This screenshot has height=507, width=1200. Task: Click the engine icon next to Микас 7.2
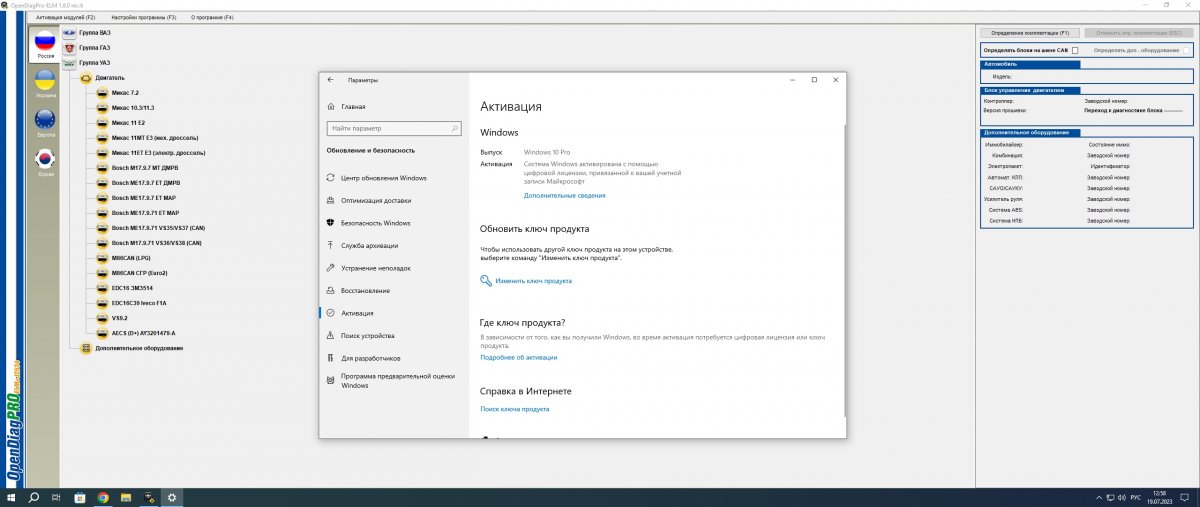pyautogui.click(x=102, y=93)
